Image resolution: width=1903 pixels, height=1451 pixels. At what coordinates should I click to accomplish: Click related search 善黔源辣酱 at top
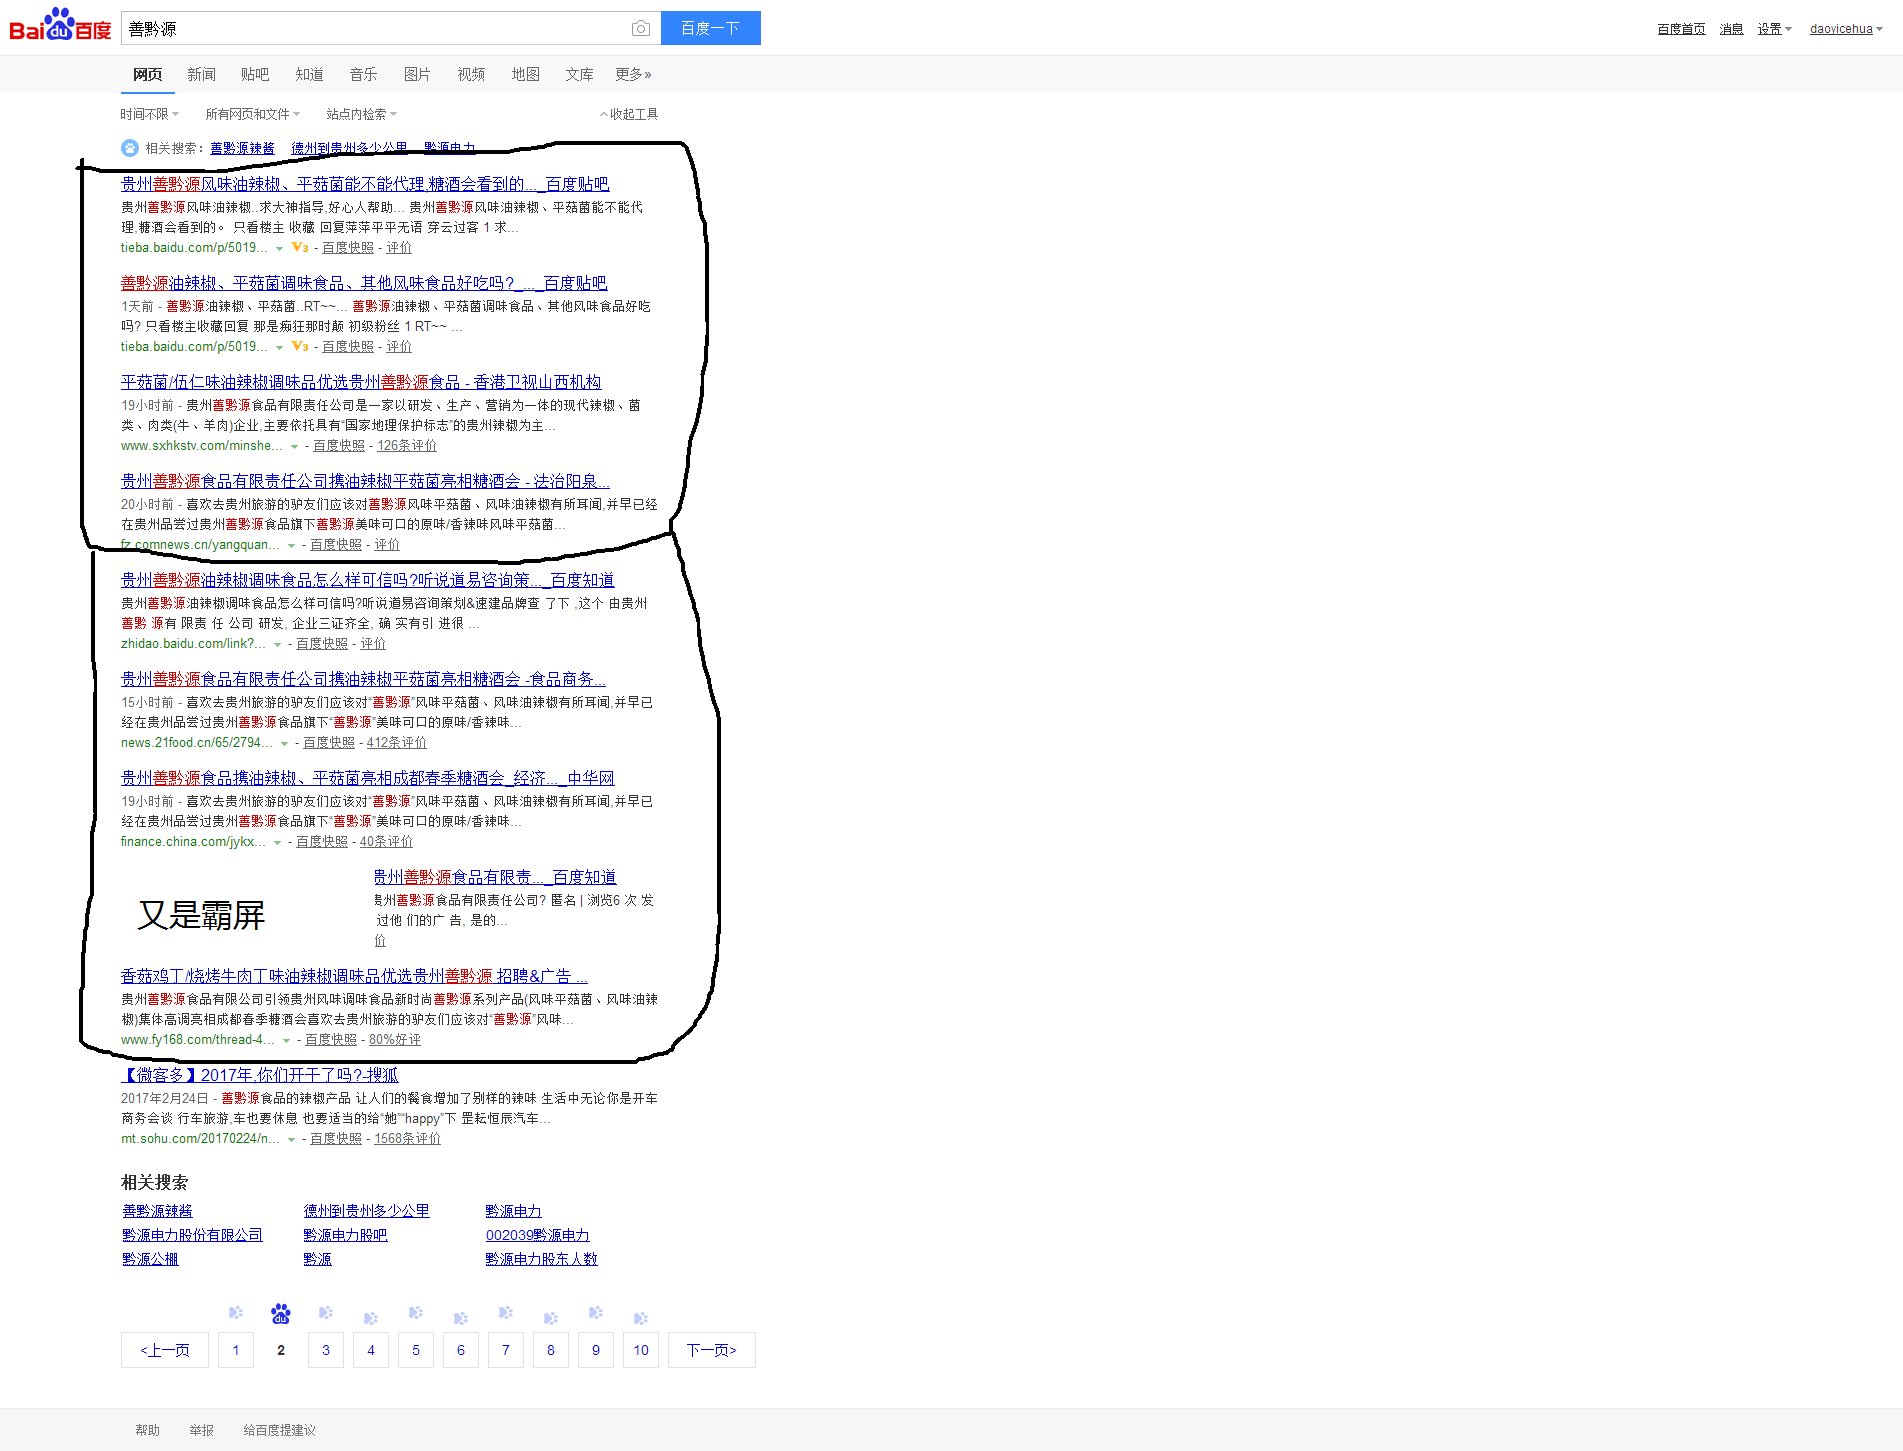[x=242, y=148]
